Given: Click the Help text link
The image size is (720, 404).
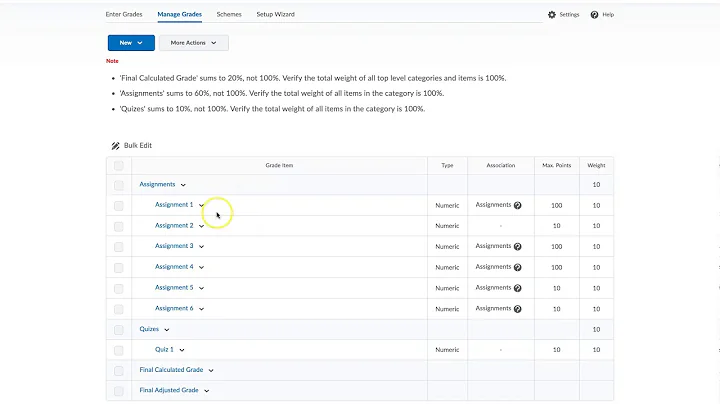Looking at the screenshot, I should point(608,15).
